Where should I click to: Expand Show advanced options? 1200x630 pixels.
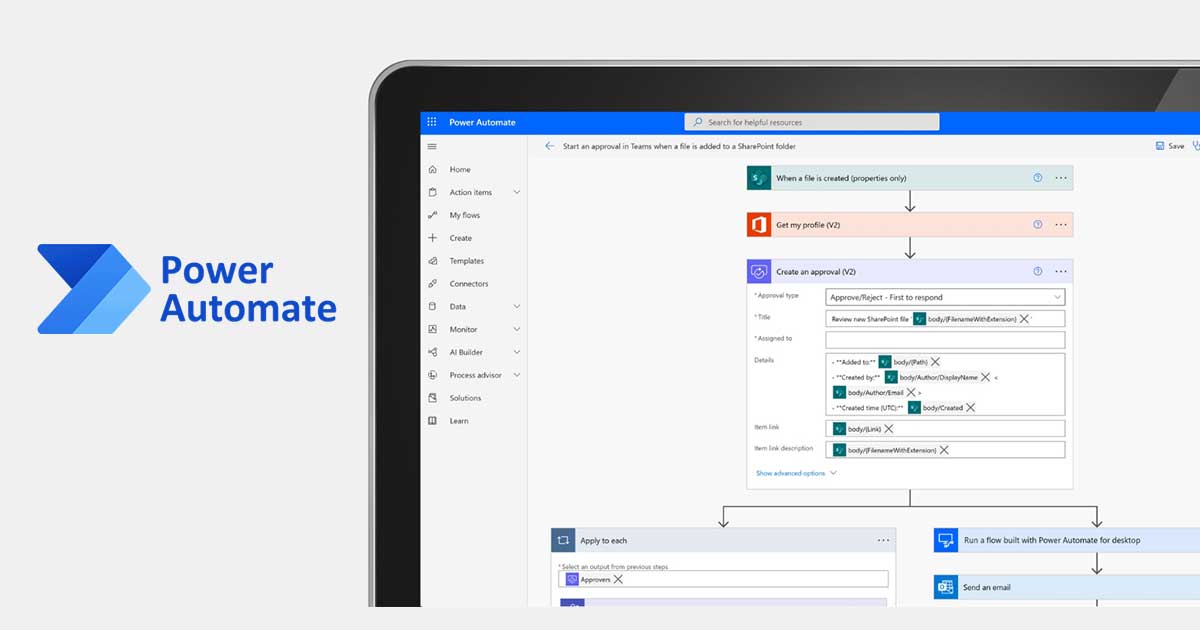pos(796,473)
